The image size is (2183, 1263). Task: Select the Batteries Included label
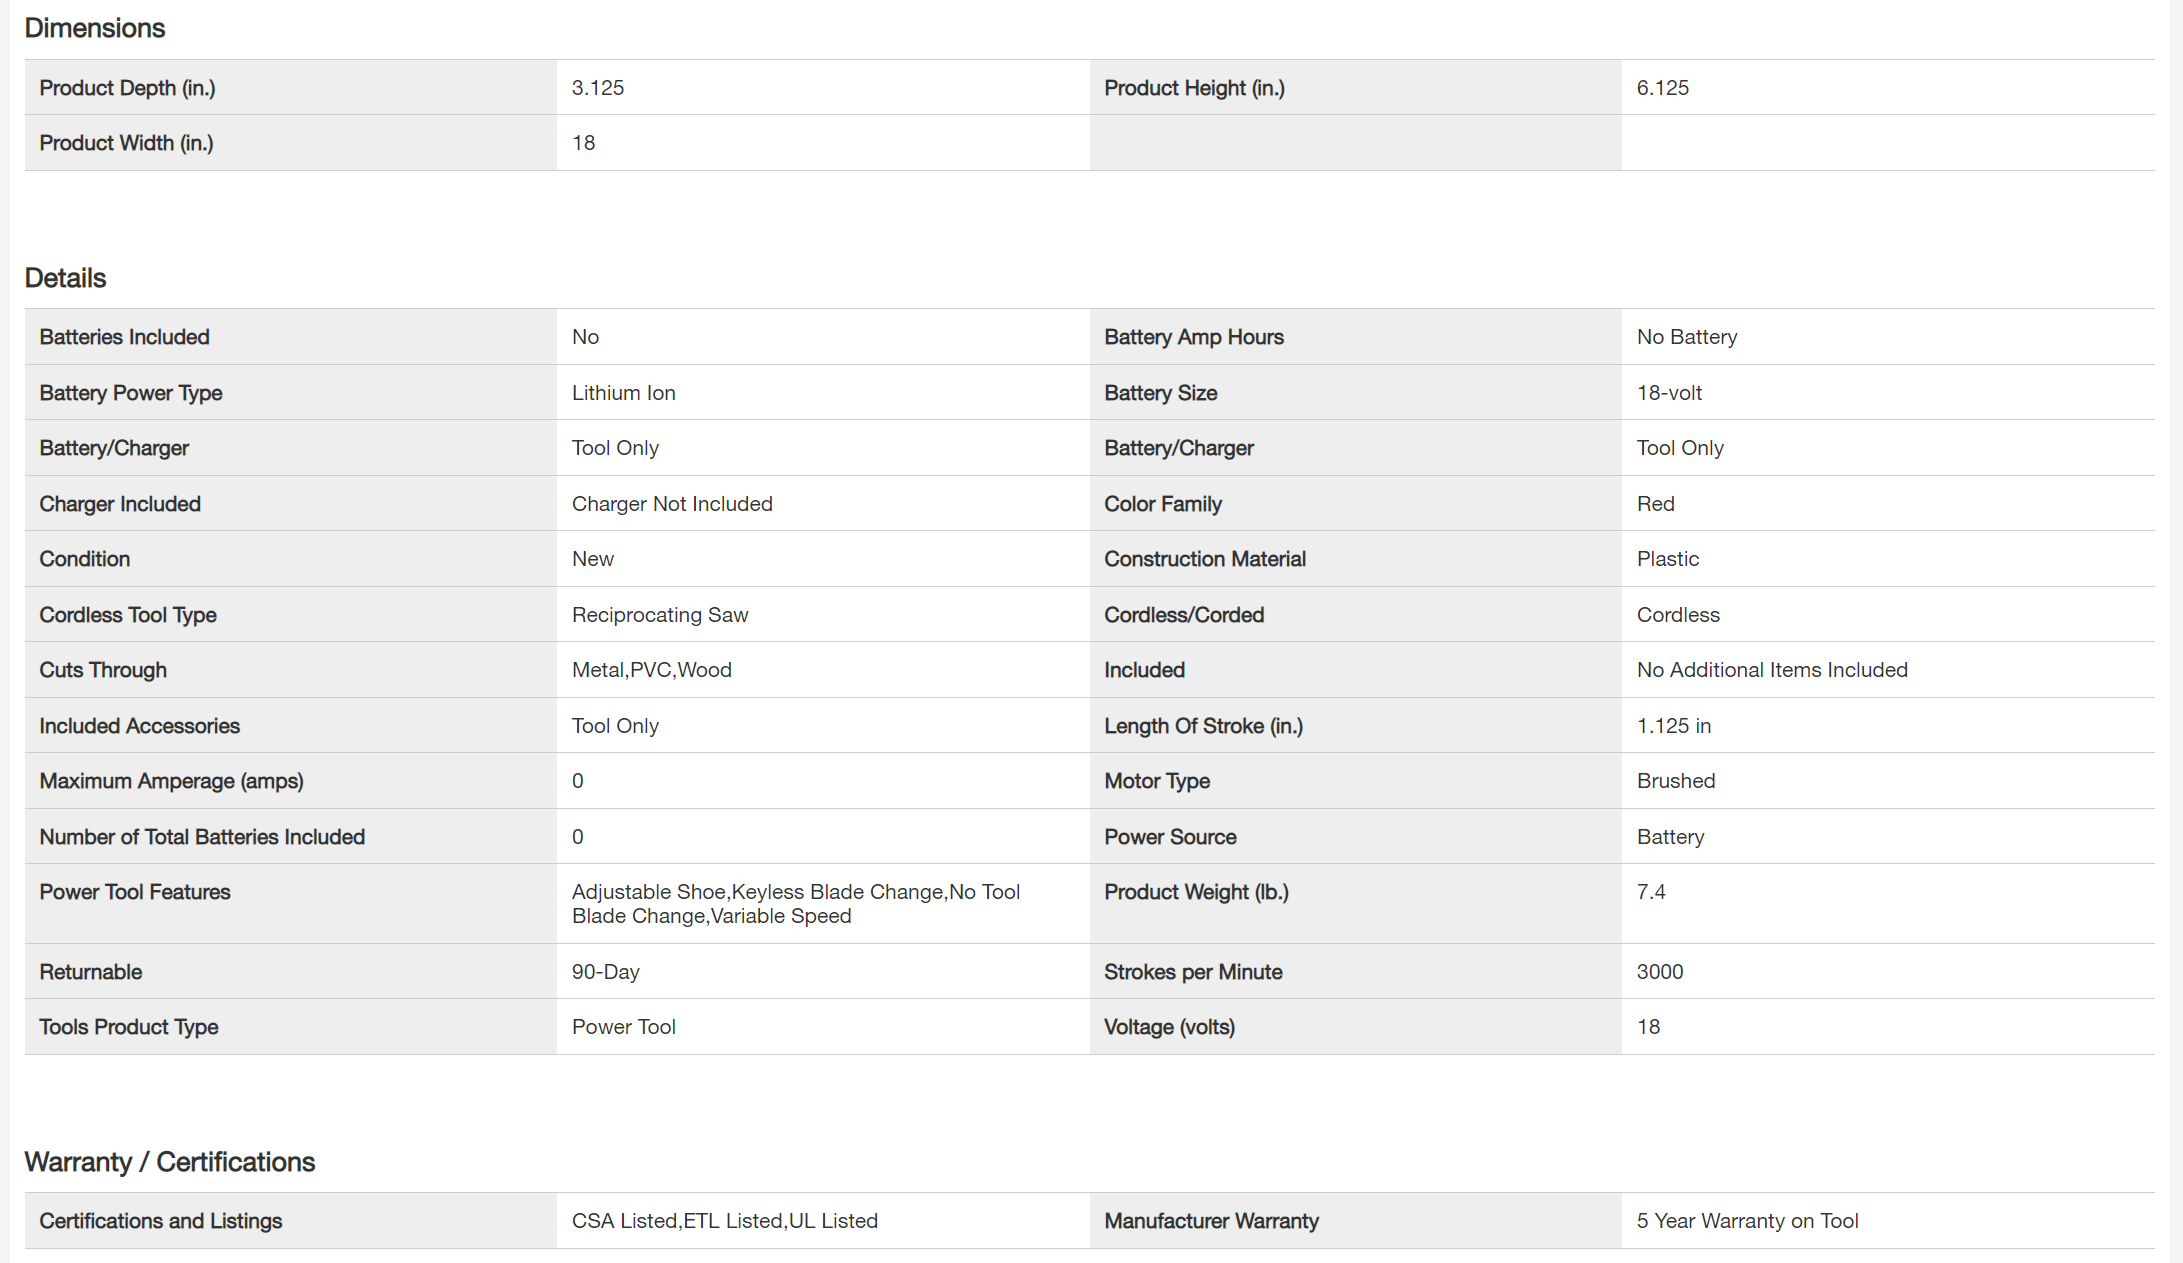(124, 337)
